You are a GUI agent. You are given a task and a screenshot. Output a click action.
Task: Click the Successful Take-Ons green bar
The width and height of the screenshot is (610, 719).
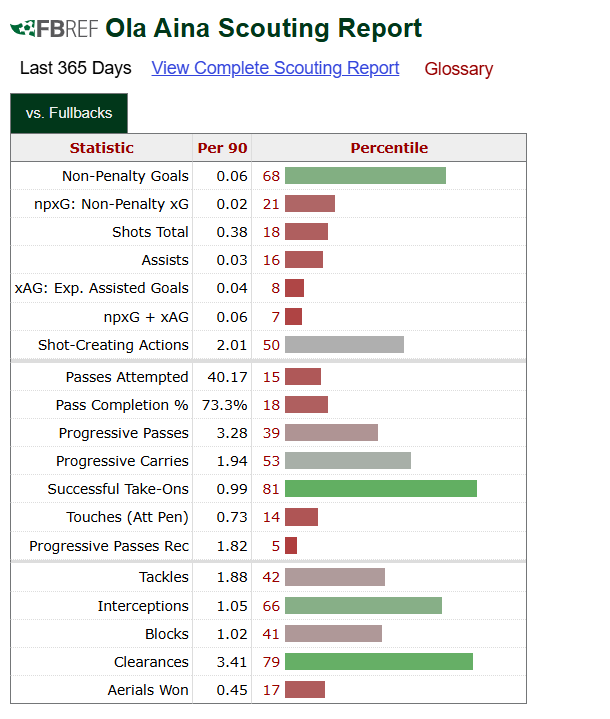coord(380,489)
